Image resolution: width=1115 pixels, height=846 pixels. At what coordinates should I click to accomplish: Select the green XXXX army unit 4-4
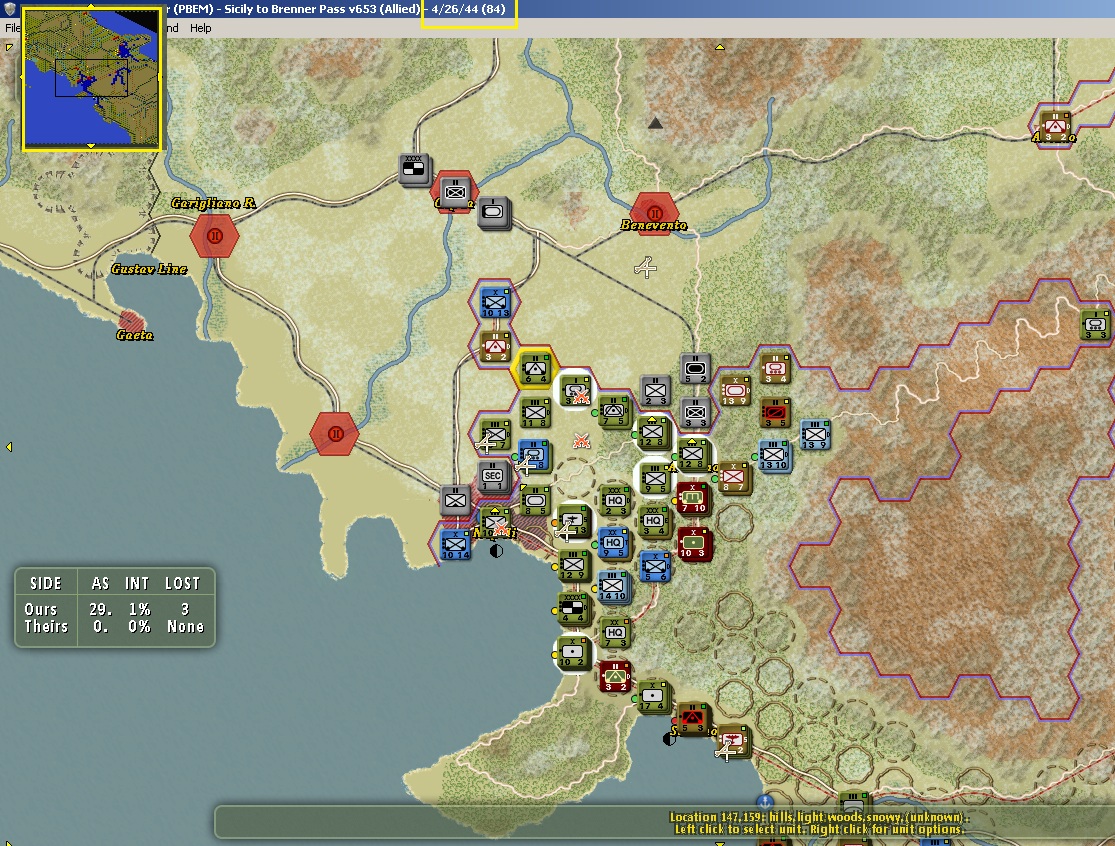pyautogui.click(x=573, y=608)
